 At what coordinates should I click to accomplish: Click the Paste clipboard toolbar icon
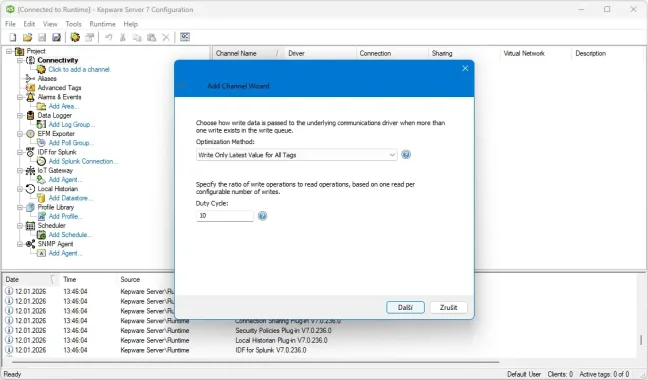(x=152, y=38)
